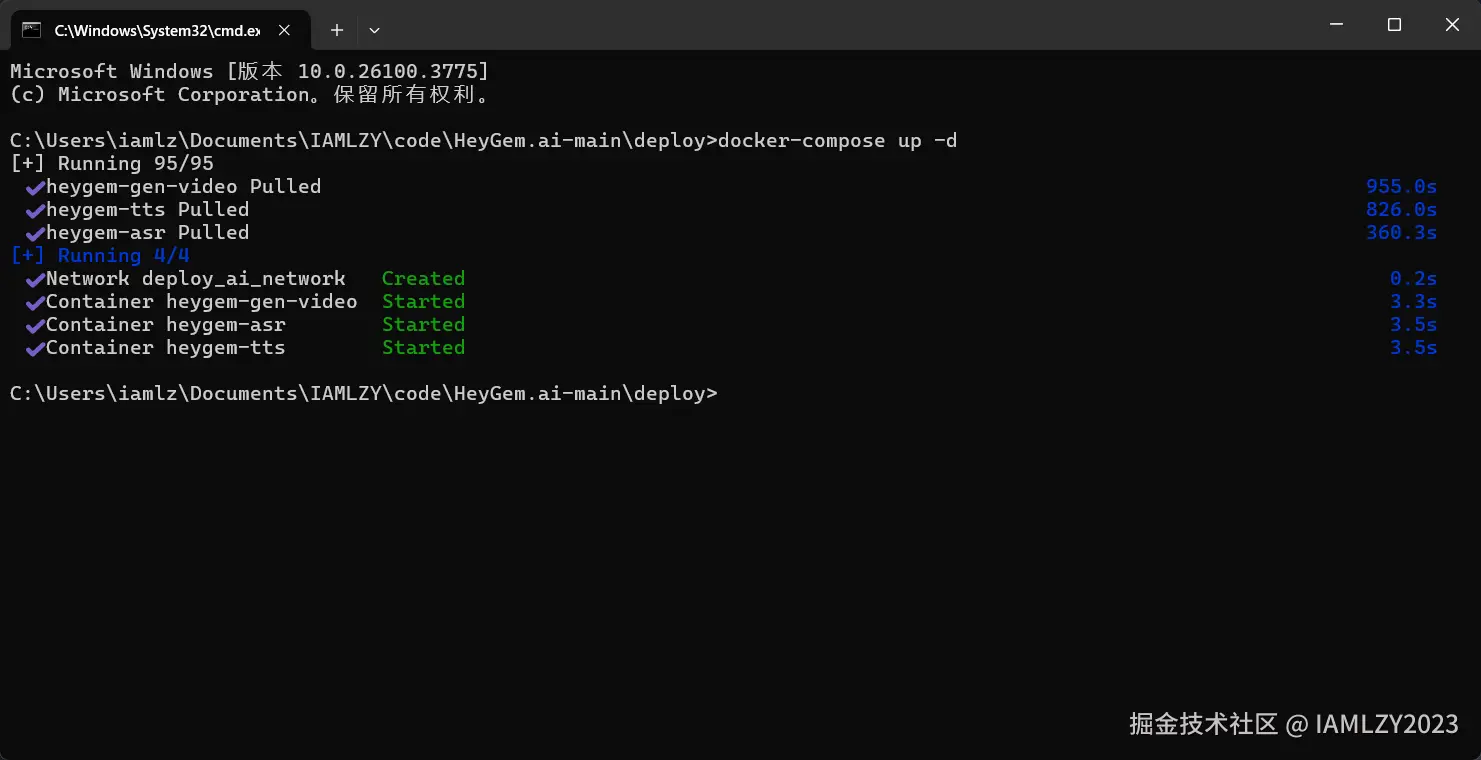Click checkmark beside heygem-gen-video Pulled
1481x760 pixels.
pos(35,187)
